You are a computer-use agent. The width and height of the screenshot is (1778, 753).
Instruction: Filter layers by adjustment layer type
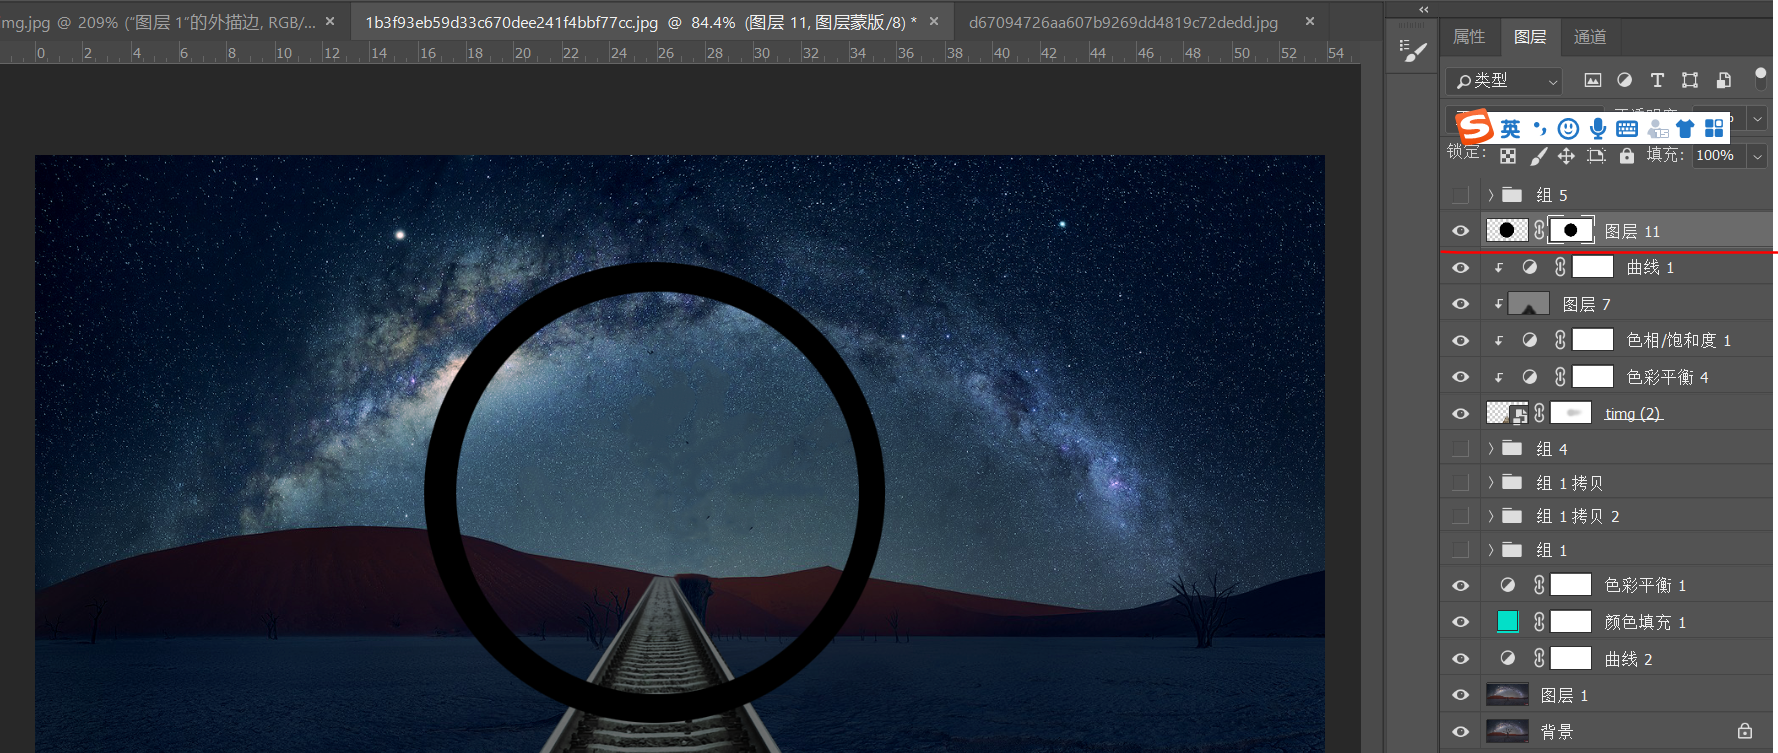1625,80
